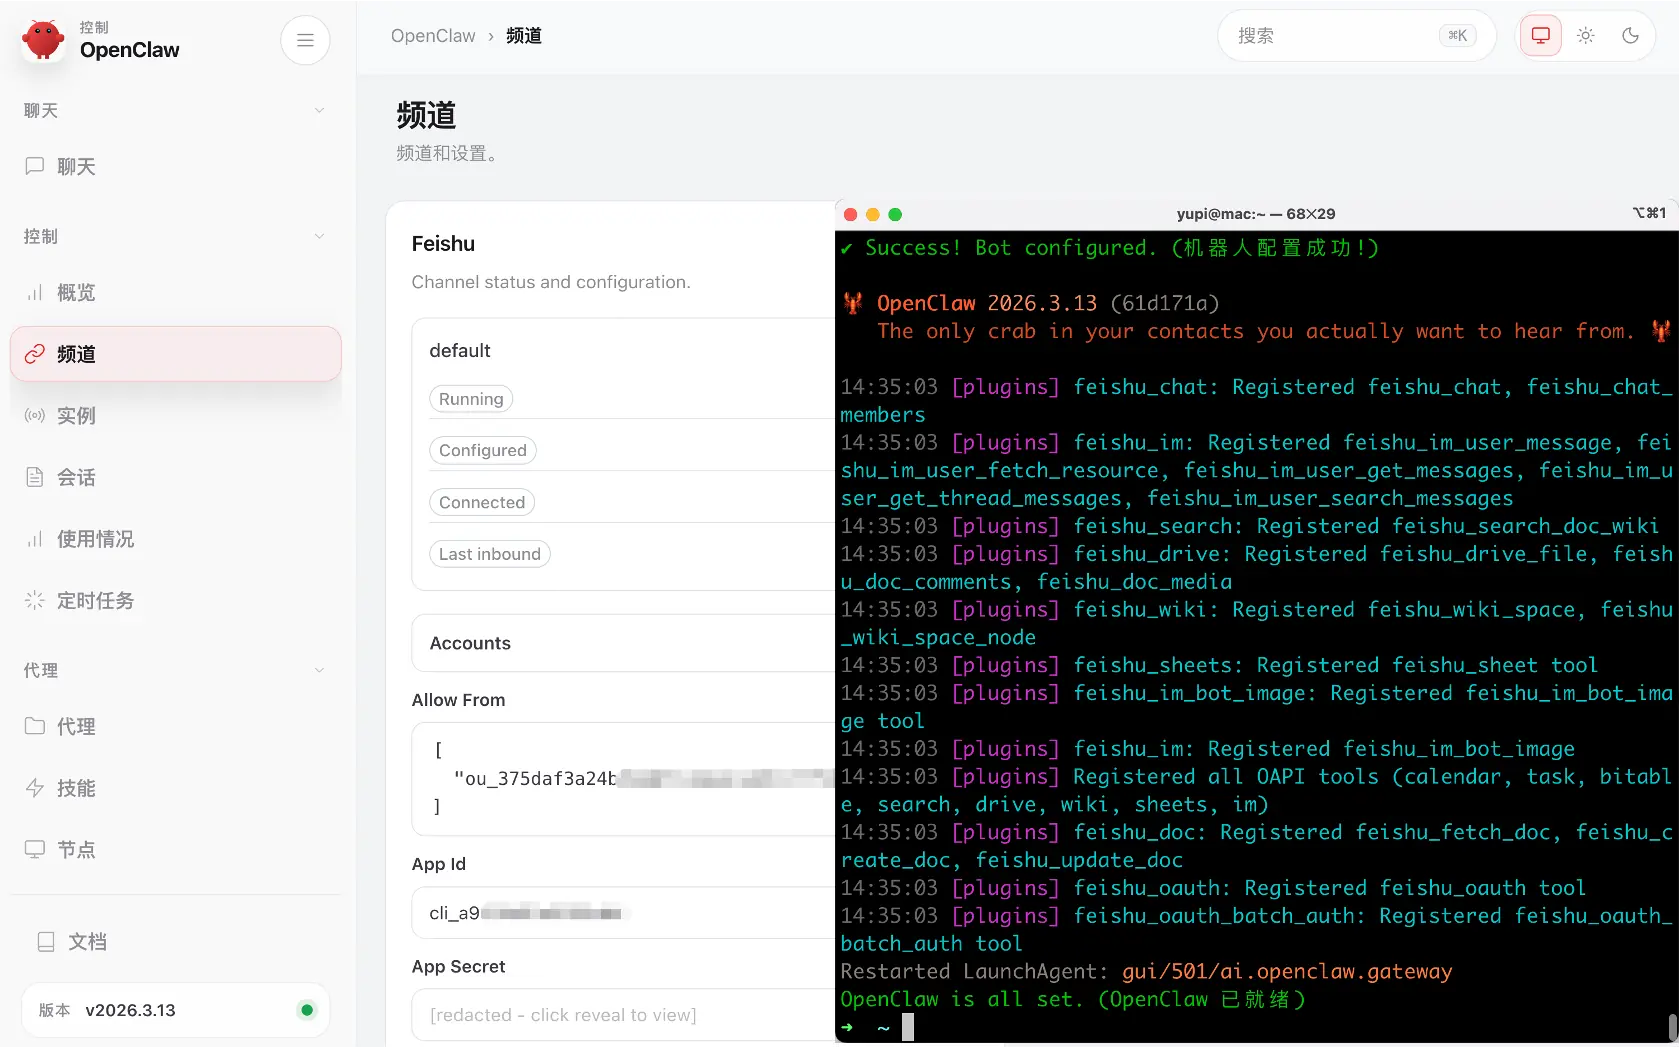Click the Feishu channel heading

click(x=443, y=244)
